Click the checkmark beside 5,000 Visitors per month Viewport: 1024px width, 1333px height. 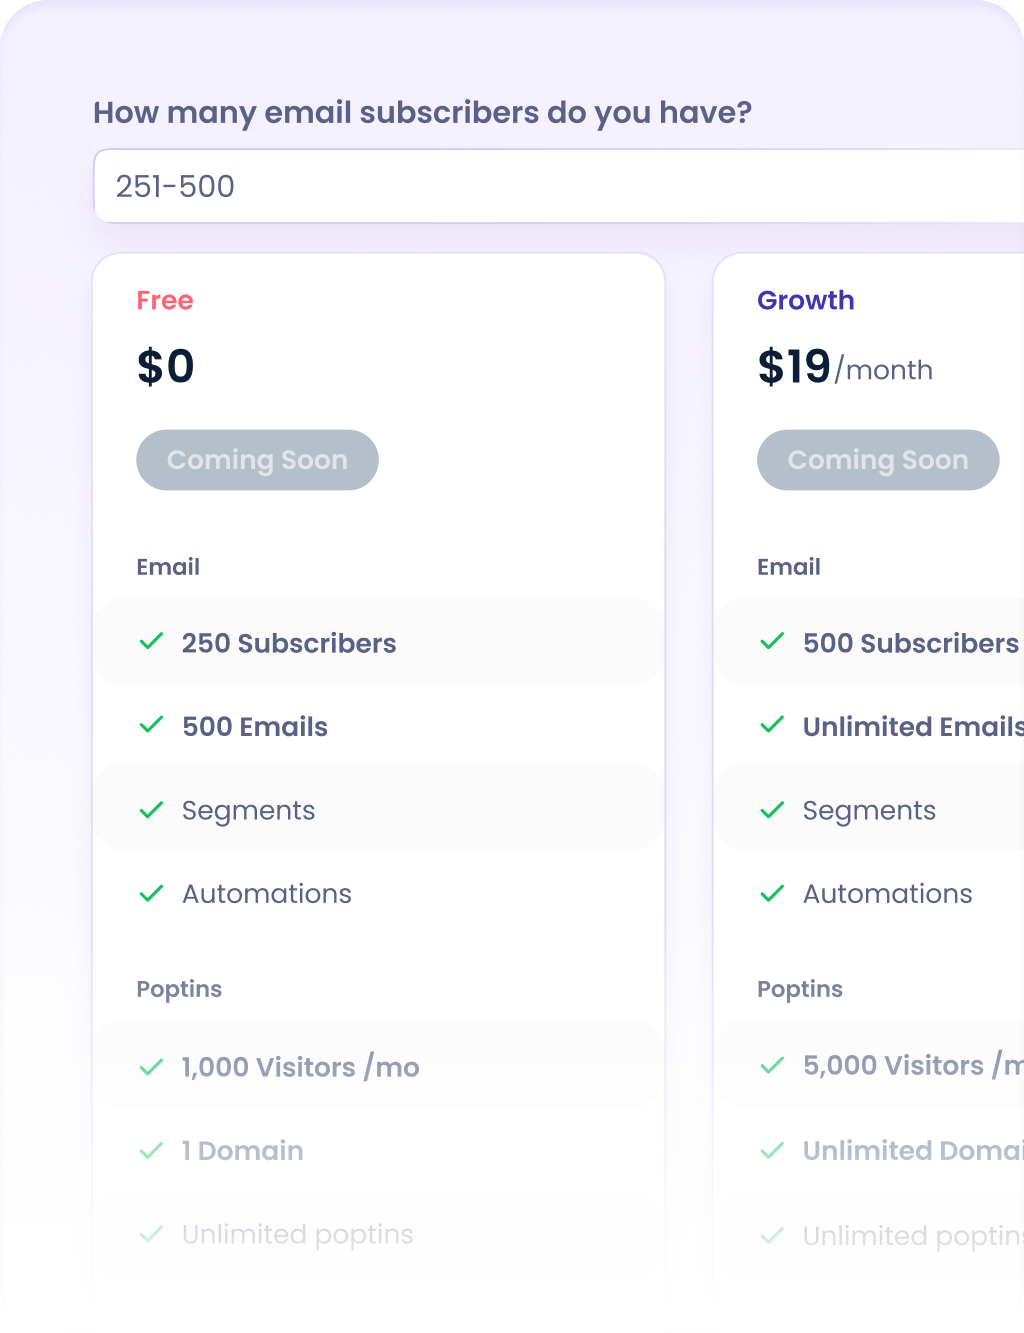coord(772,1065)
